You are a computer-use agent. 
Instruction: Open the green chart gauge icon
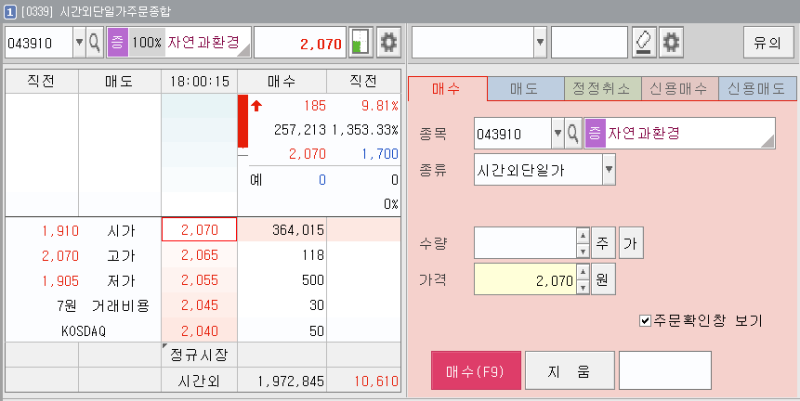[361, 42]
